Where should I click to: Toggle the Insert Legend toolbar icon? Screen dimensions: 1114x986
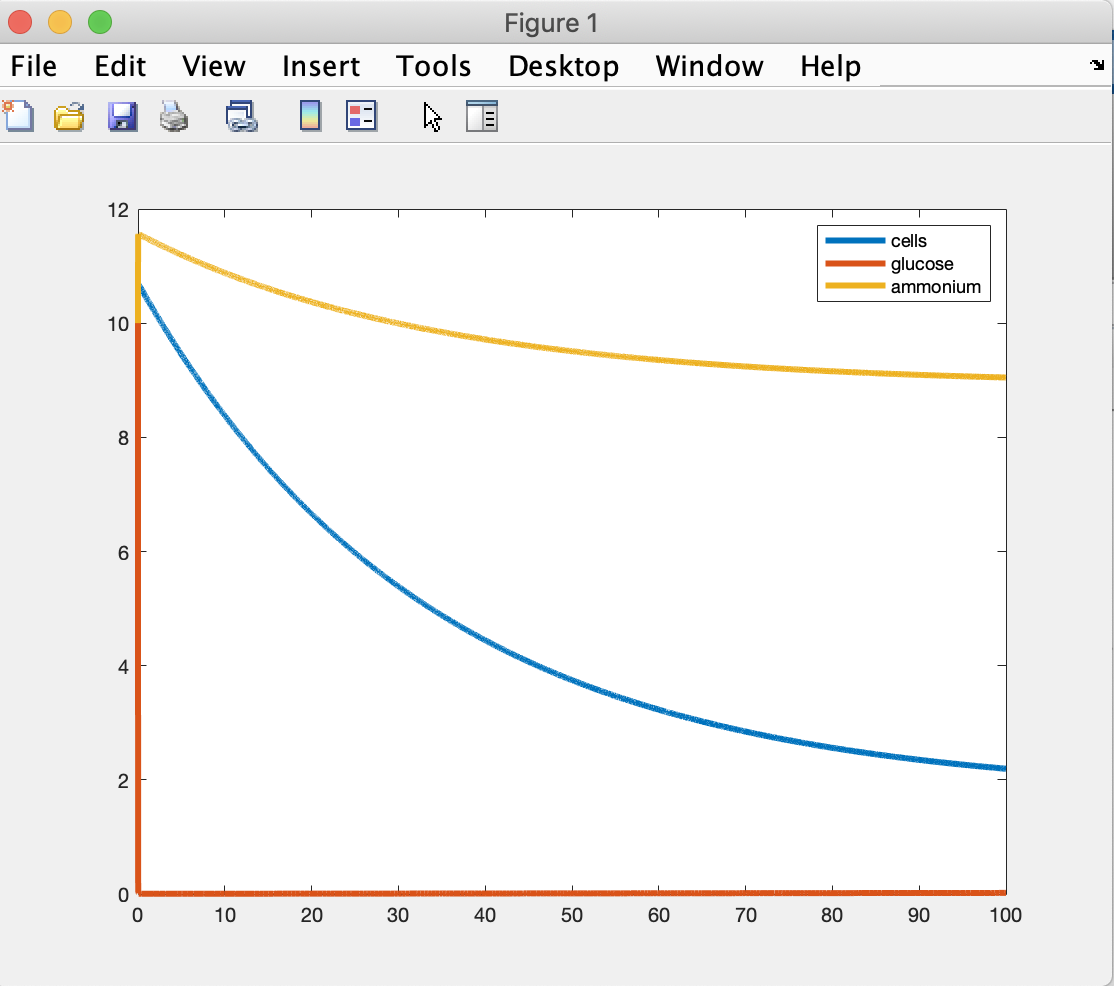tap(360, 117)
